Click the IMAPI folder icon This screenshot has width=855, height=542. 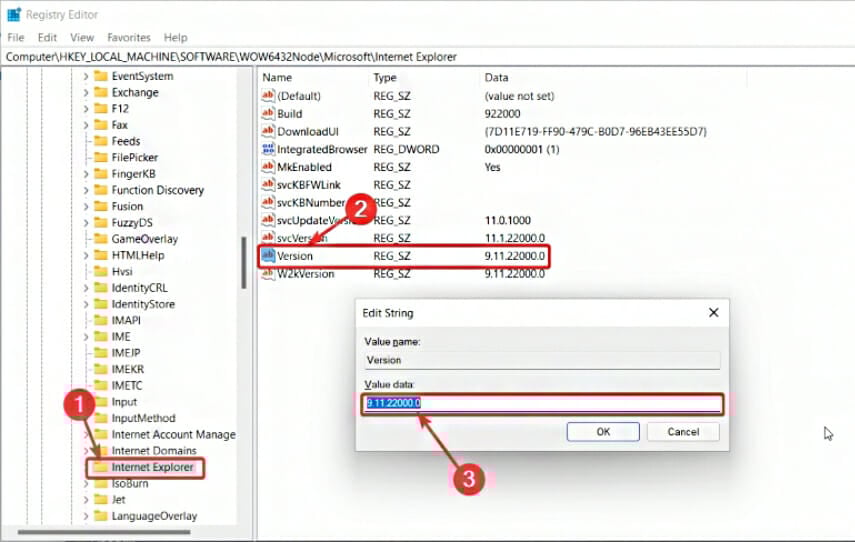click(x=101, y=320)
